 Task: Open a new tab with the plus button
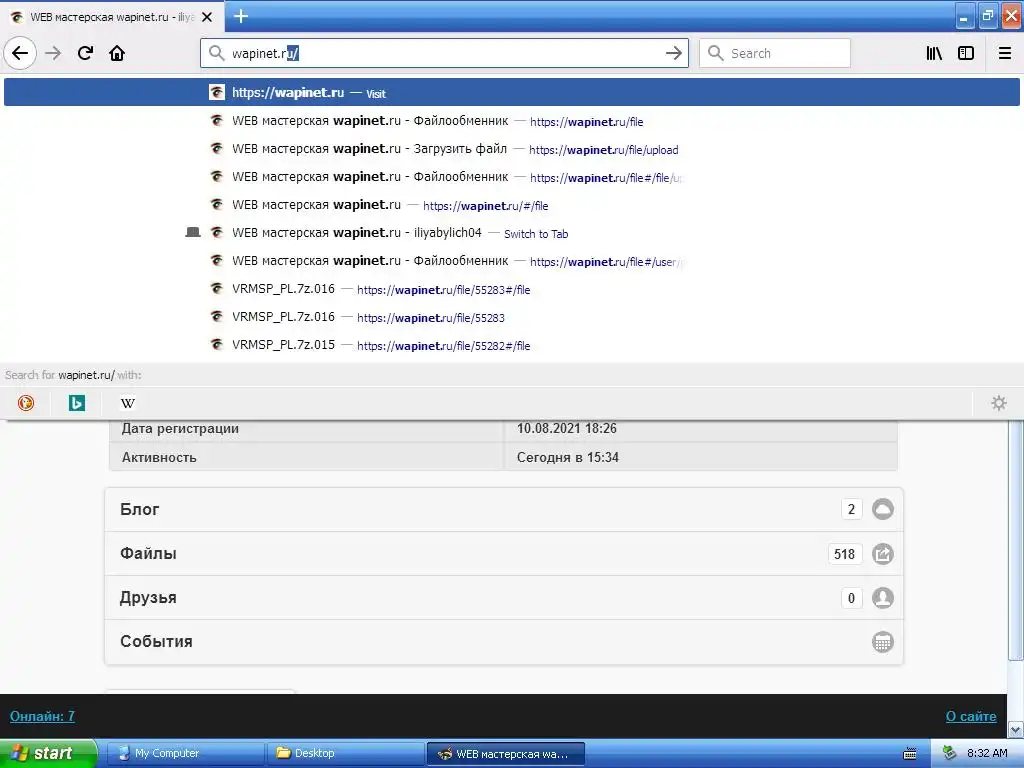[x=241, y=16]
